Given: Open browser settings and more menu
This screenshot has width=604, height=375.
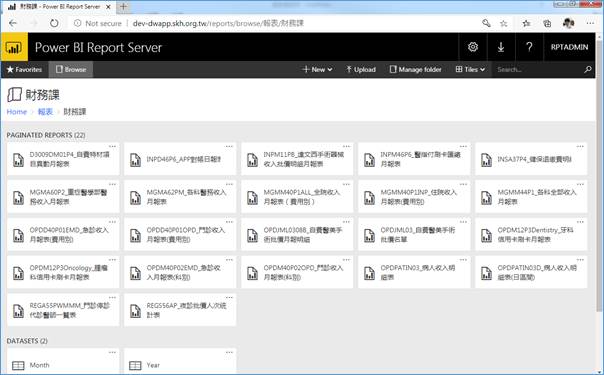Looking at the screenshot, I should pos(590,23).
